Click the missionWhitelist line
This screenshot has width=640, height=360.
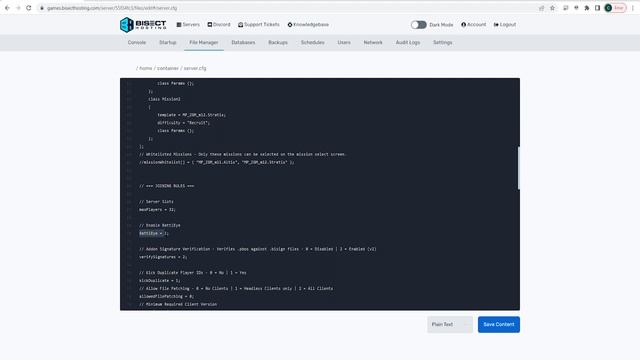tap(216, 162)
